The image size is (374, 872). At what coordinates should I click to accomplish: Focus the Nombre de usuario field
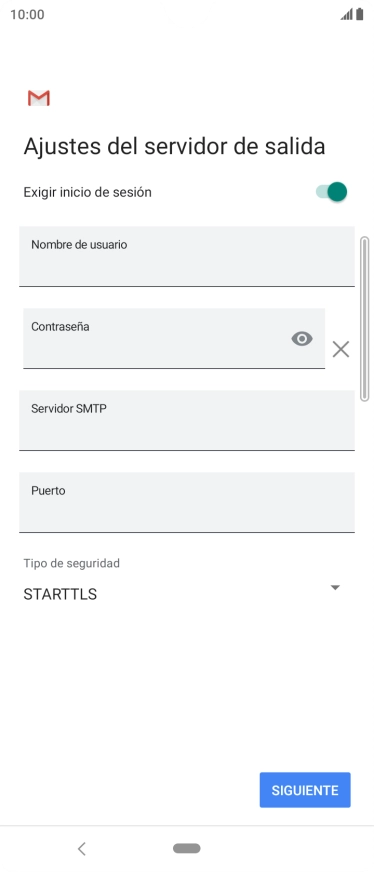click(187, 256)
